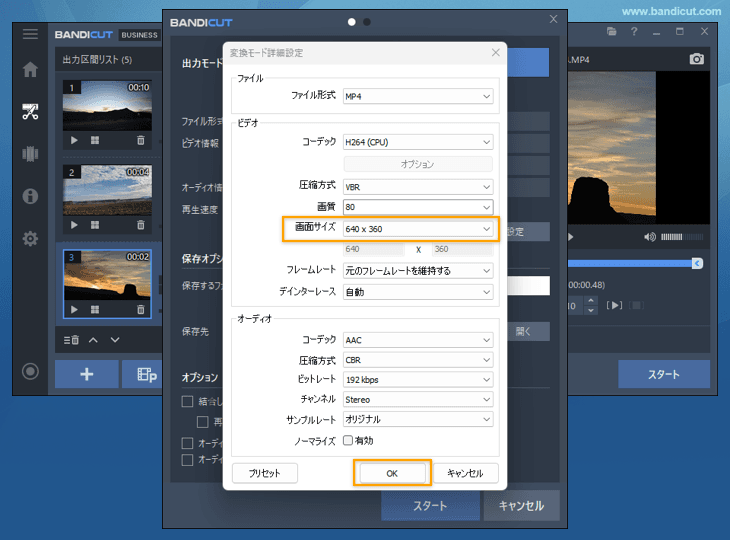The width and height of the screenshot is (730, 540).
Task: Click the Bandicam record circle icon in sidebar
Action: click(x=30, y=371)
